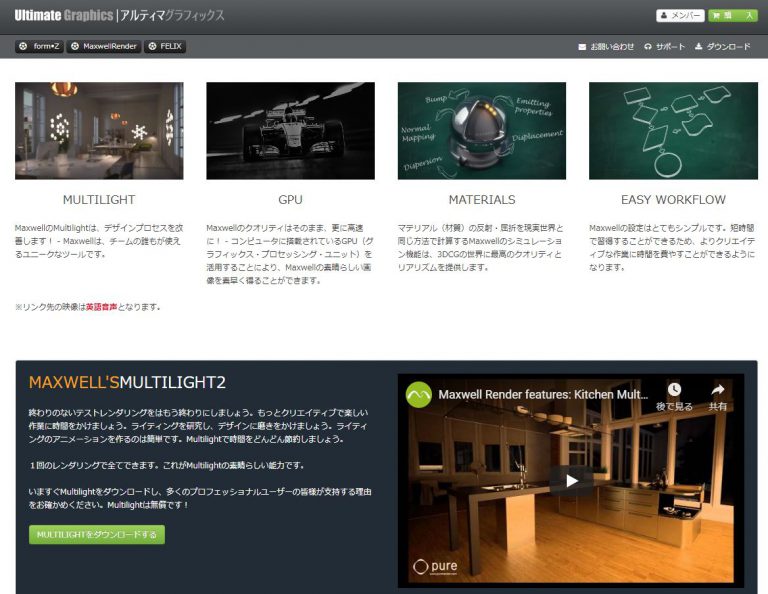Click the person icon on the メンバー button
The height and width of the screenshot is (594, 768).
[664, 16]
